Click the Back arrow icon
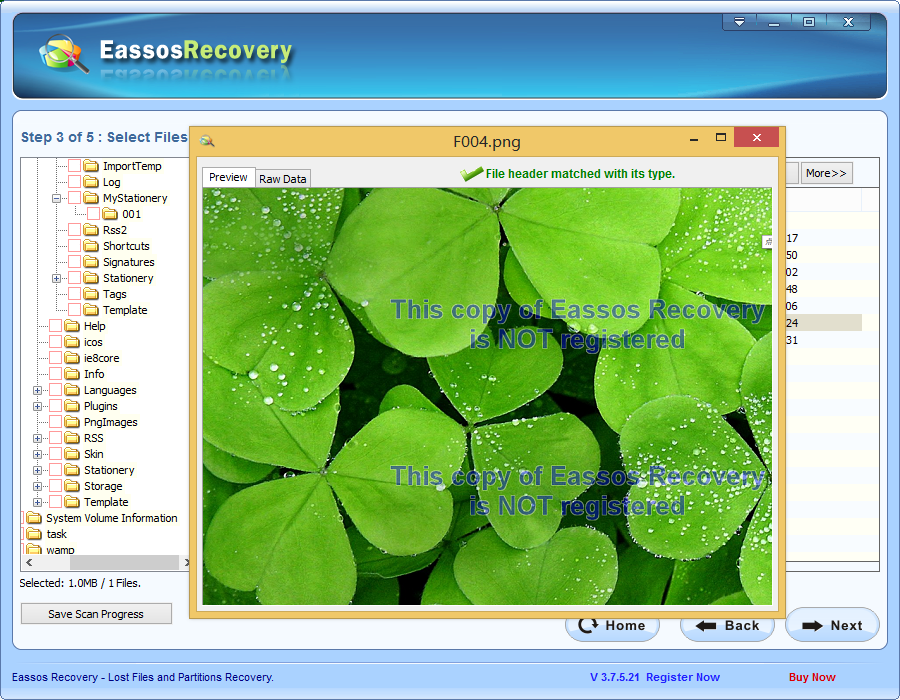Viewport: 900px width, 700px height. point(707,625)
